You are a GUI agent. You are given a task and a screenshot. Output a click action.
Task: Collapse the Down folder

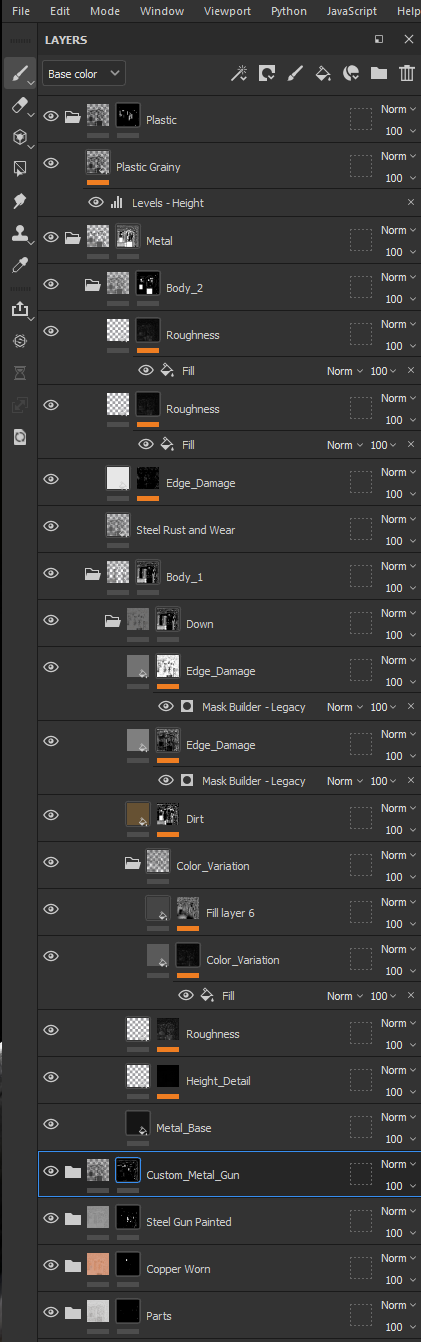tap(112, 623)
